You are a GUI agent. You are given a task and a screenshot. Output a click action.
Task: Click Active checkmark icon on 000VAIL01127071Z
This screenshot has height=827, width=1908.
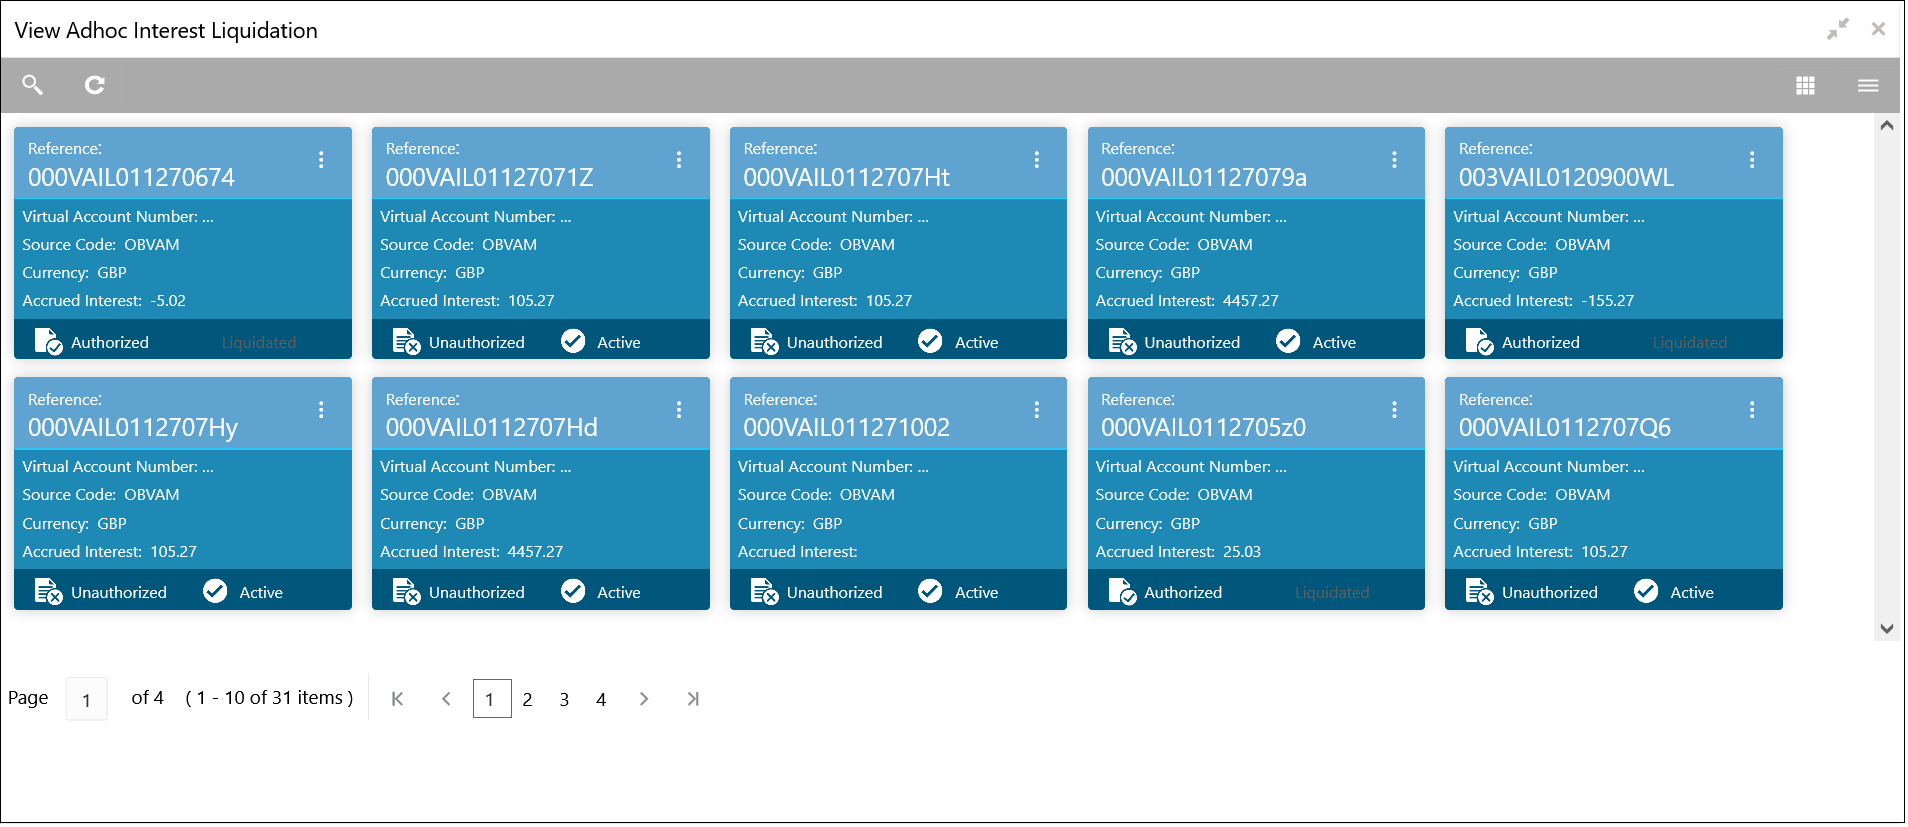(573, 342)
